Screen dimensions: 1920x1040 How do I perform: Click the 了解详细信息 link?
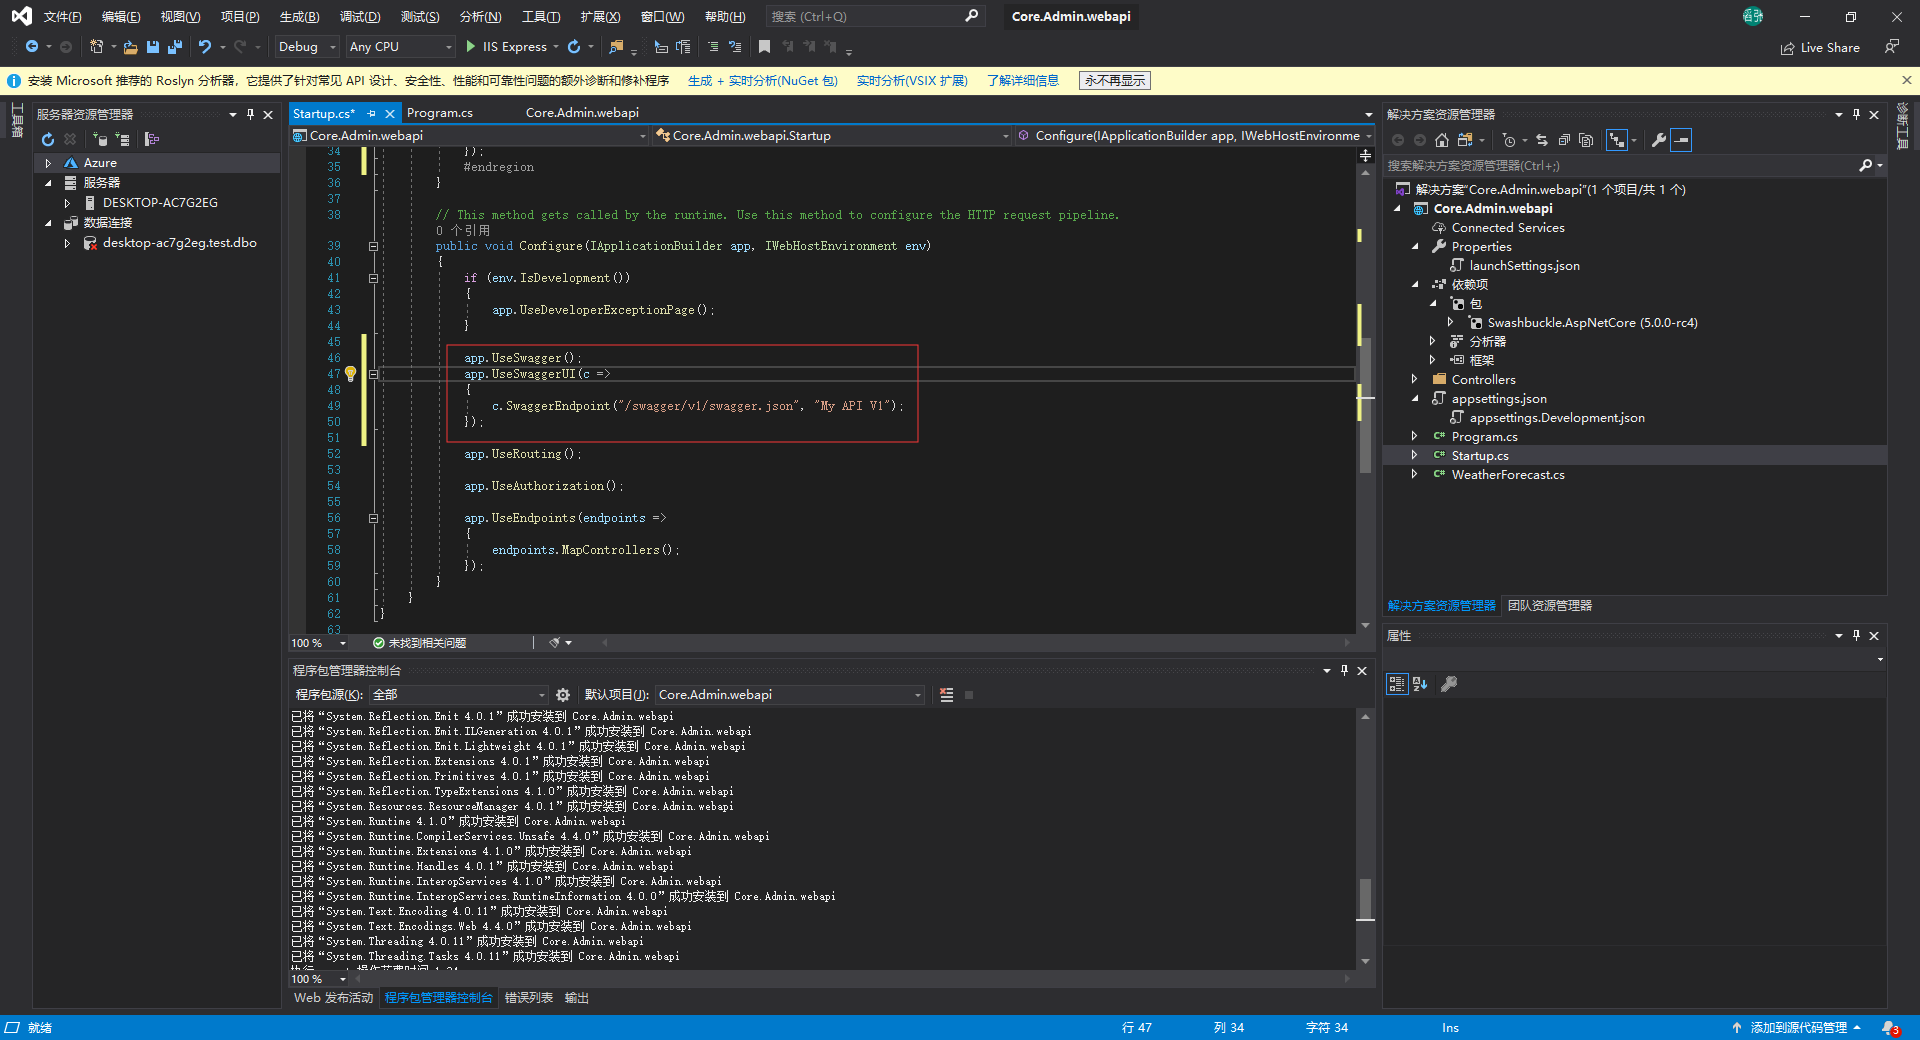pyautogui.click(x=1022, y=81)
